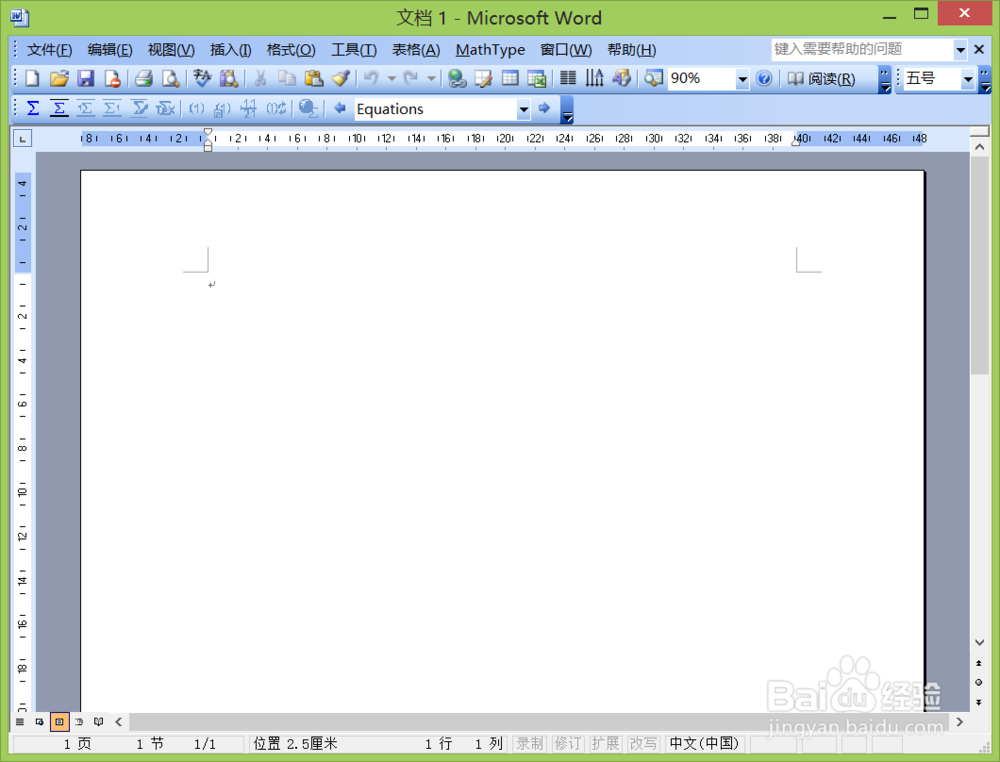Open the Research books icon
The height and width of the screenshot is (762, 1000).
(x=229, y=78)
